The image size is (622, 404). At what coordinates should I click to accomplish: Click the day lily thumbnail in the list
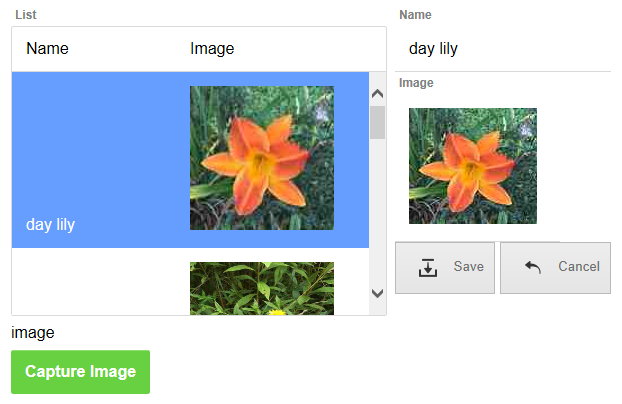[262, 158]
